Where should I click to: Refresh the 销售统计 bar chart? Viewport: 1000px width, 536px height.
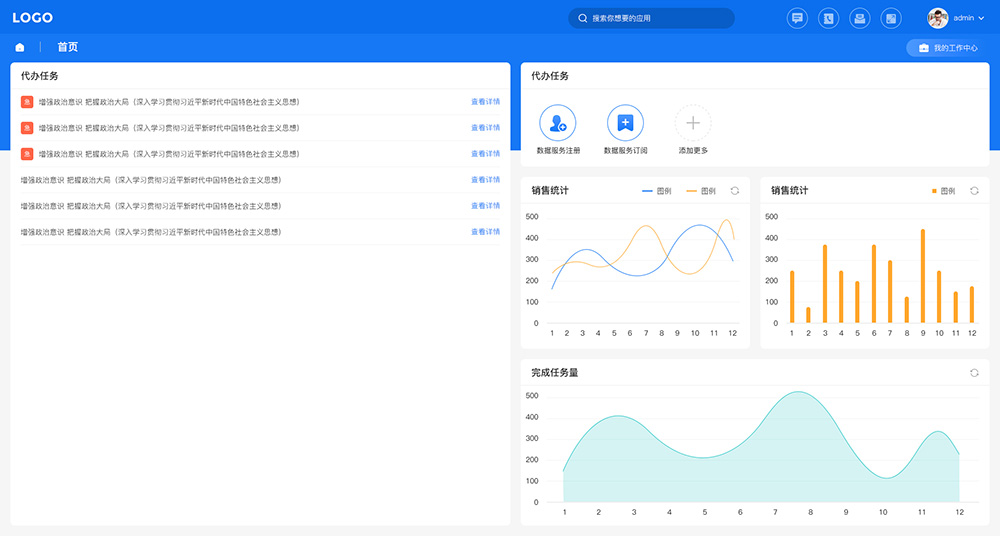(x=974, y=191)
